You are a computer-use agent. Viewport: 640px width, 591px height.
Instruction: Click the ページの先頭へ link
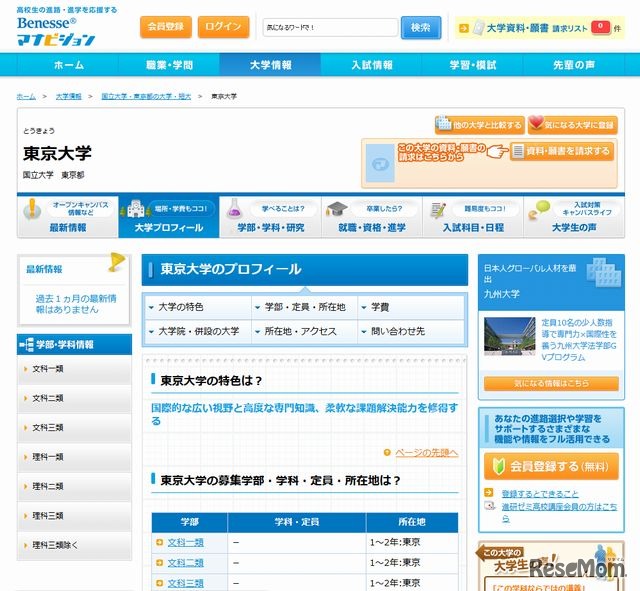(x=426, y=453)
